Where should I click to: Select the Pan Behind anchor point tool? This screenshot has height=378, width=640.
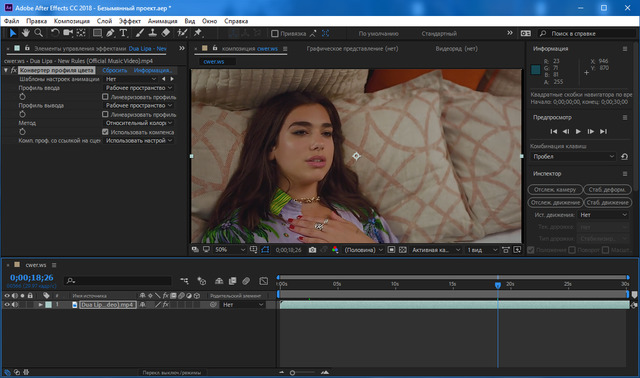(x=81, y=33)
